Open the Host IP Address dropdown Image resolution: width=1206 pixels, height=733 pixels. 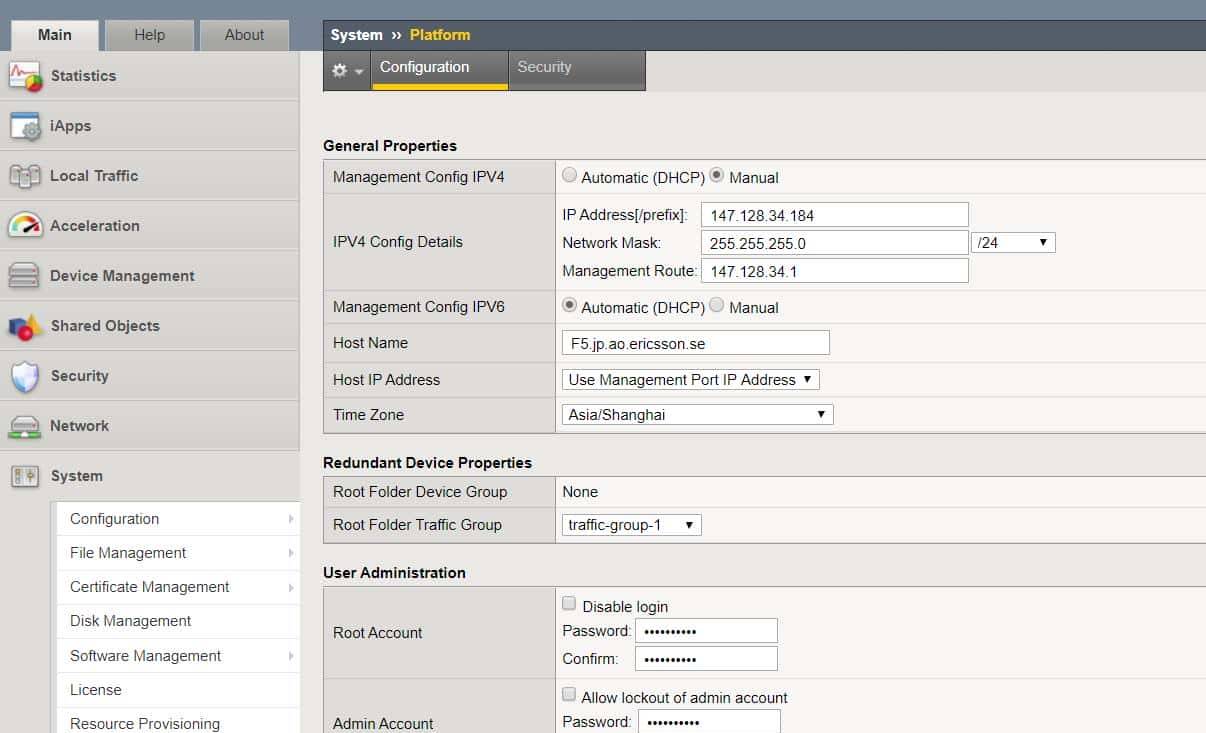click(x=690, y=380)
